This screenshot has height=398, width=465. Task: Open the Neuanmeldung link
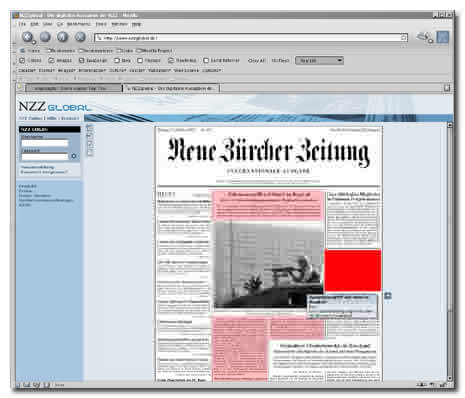(37, 167)
